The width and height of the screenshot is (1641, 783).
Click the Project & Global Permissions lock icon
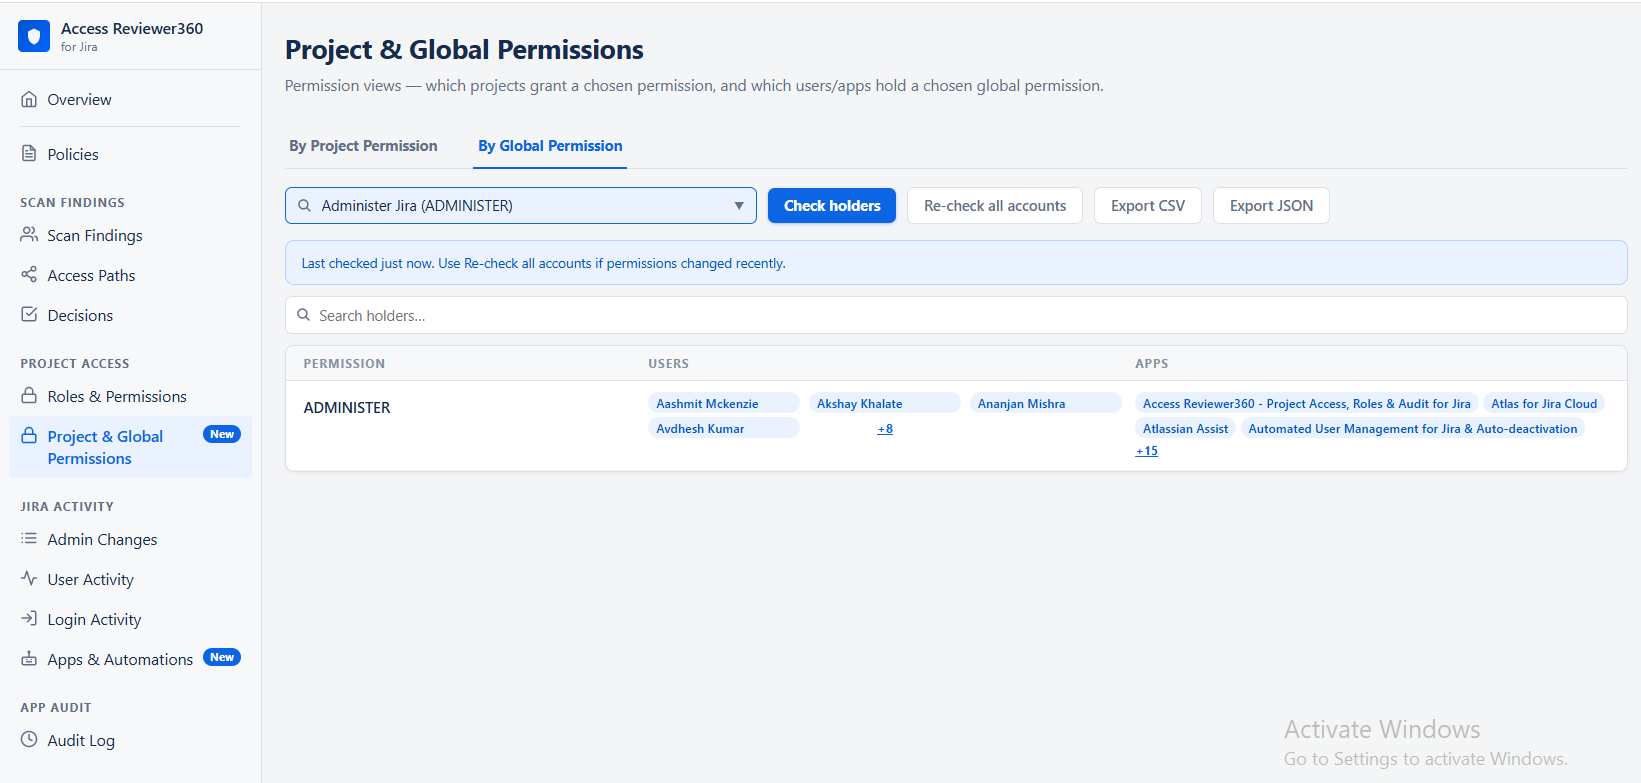(x=29, y=436)
